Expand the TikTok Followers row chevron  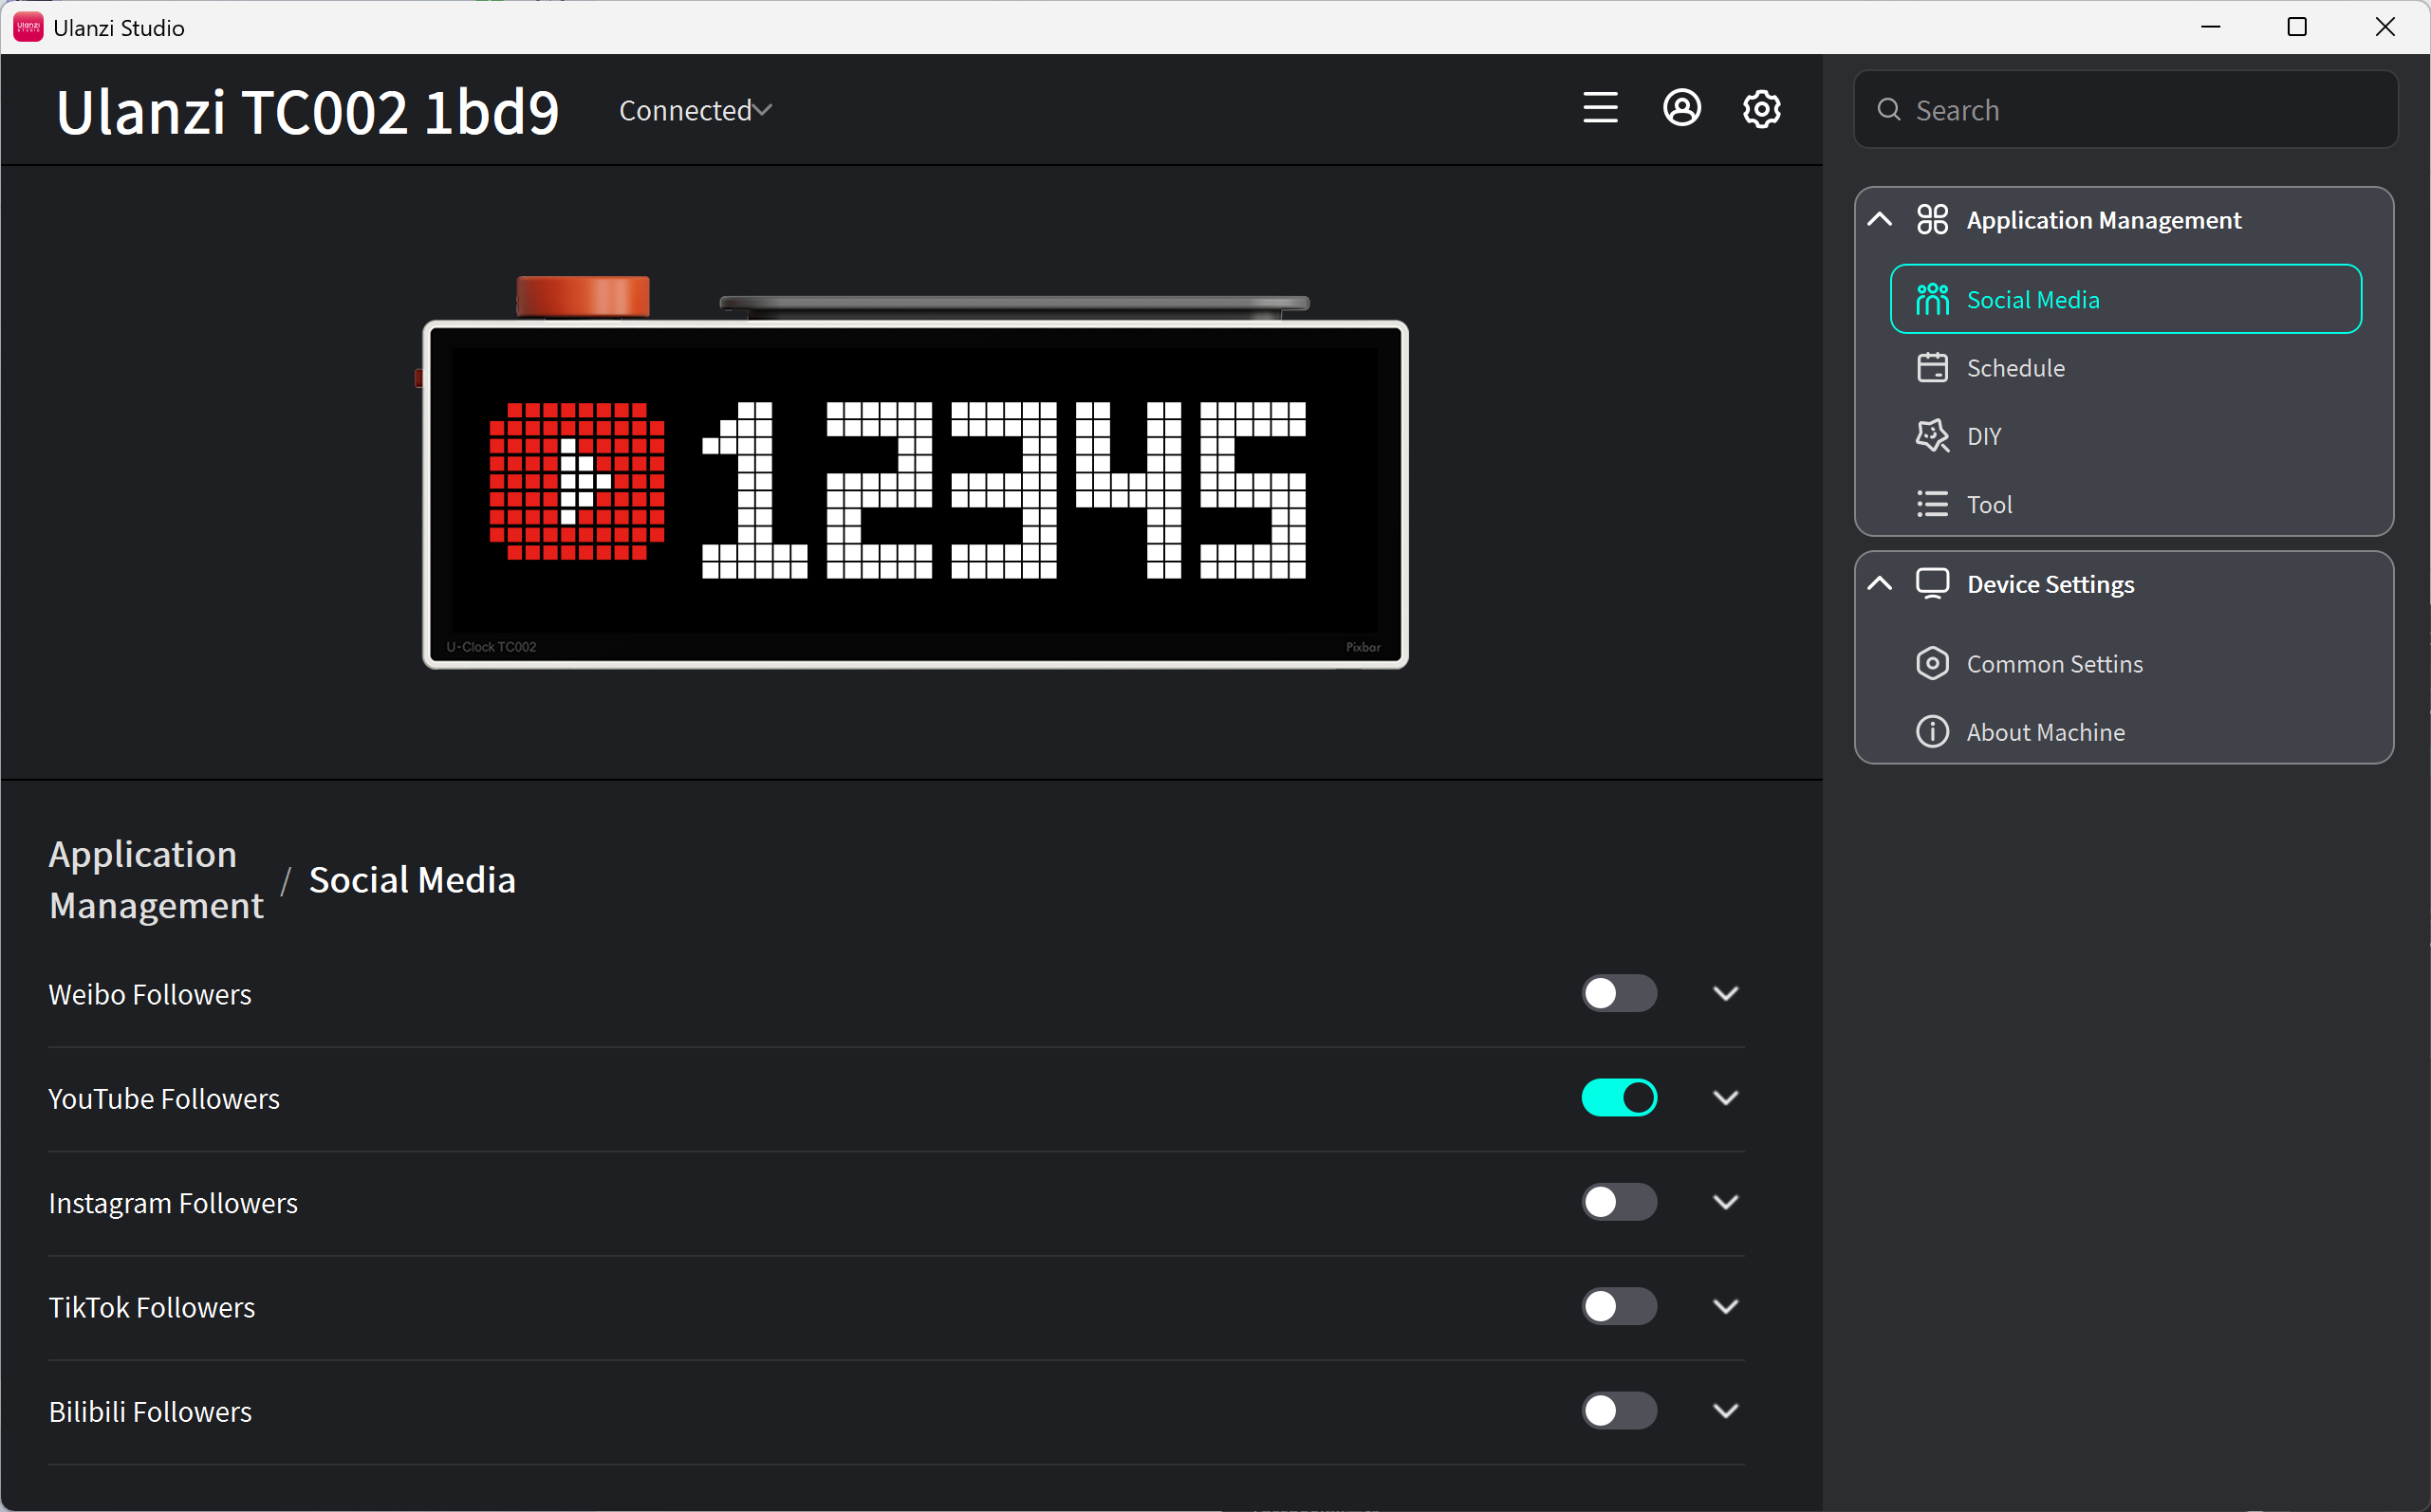point(1725,1306)
